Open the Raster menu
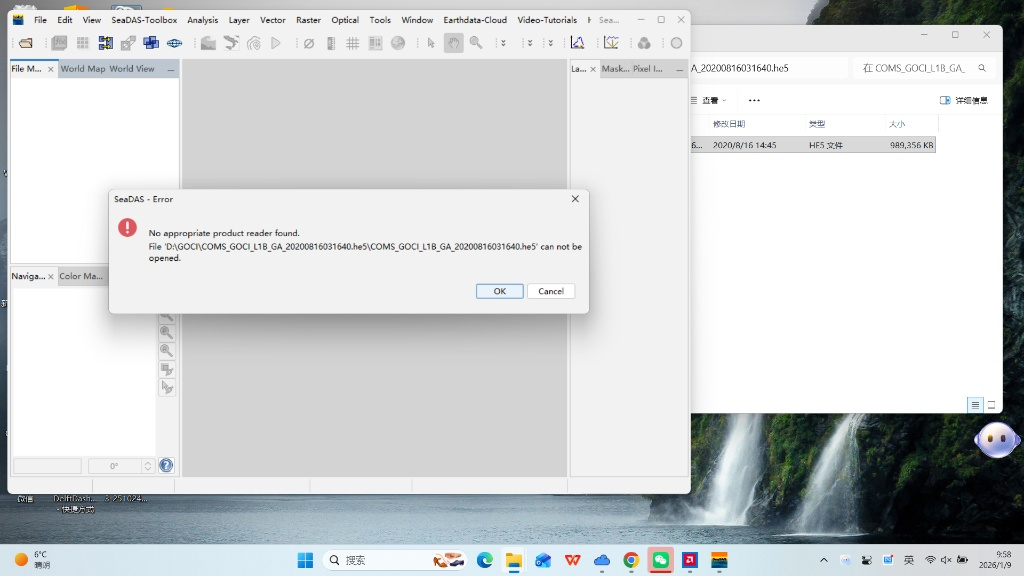 coord(308,20)
